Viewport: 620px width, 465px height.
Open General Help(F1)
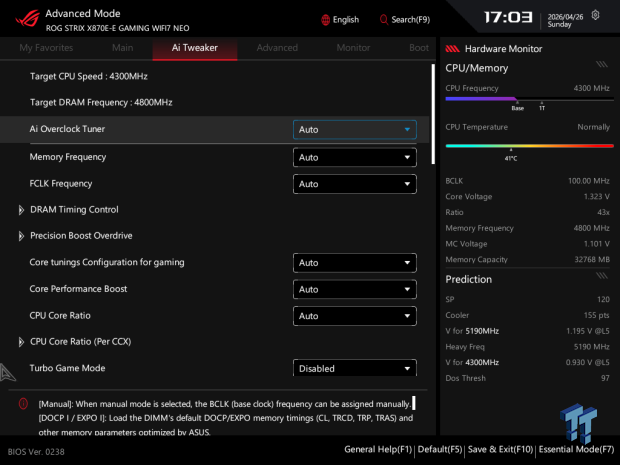[378, 450]
